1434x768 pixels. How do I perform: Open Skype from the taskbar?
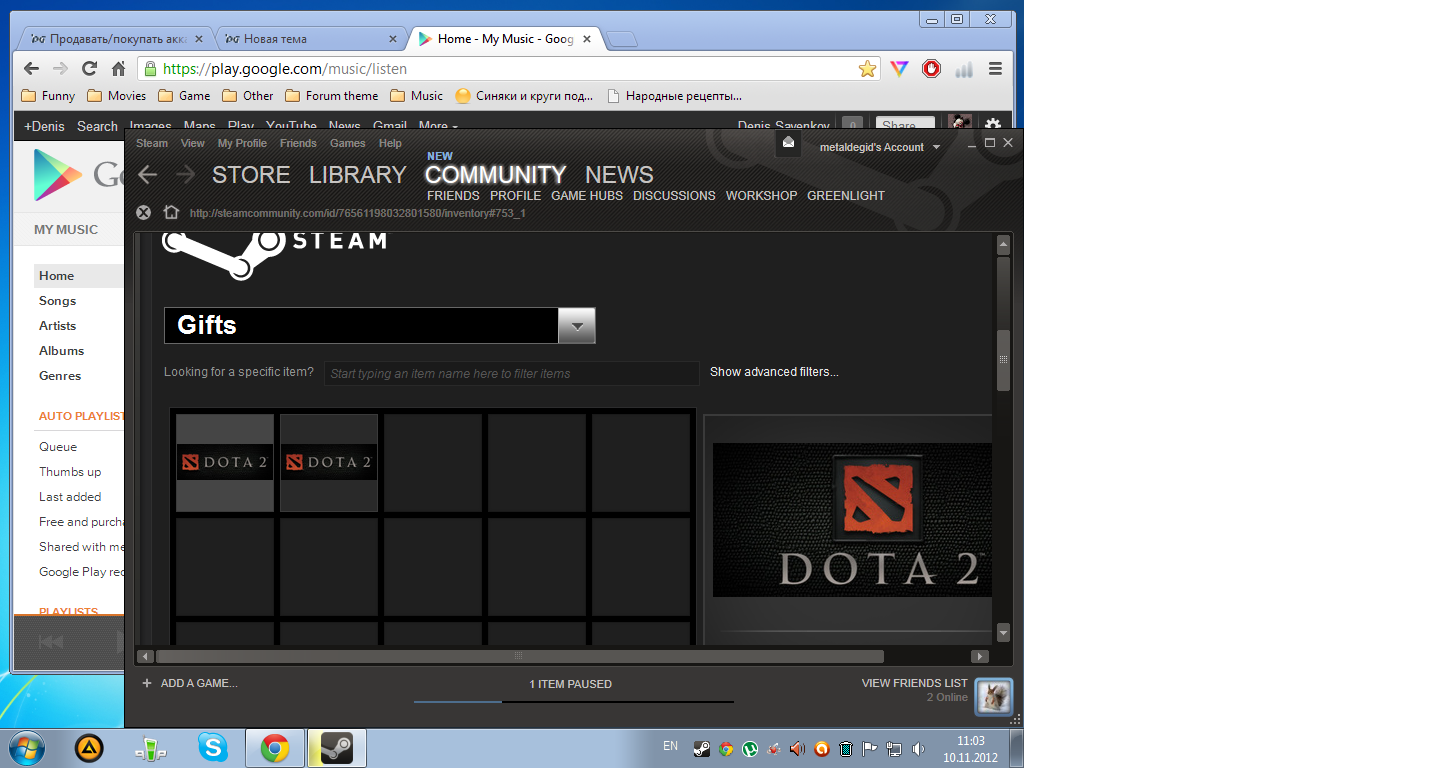(212, 747)
